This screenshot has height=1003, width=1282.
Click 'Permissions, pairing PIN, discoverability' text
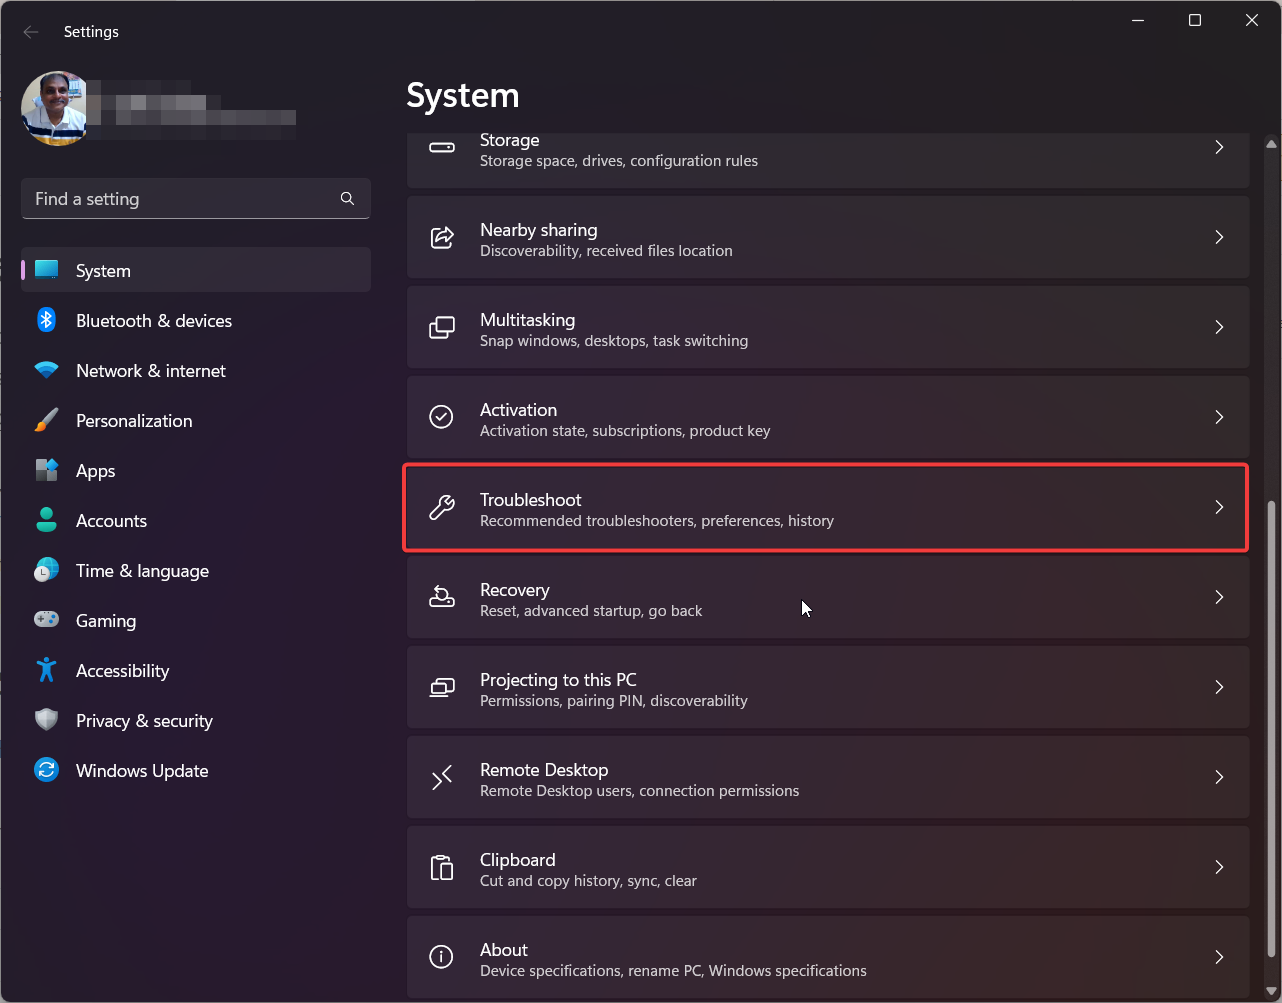tap(614, 701)
